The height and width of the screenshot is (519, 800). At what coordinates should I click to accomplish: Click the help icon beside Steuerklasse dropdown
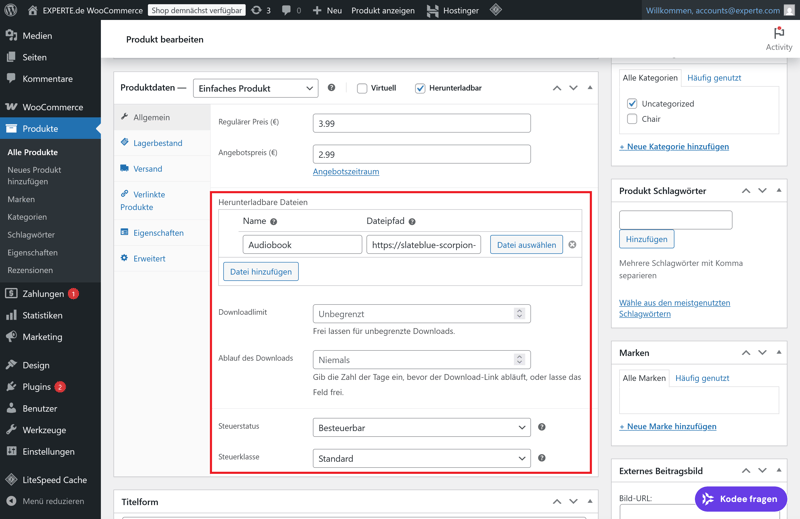coord(541,458)
